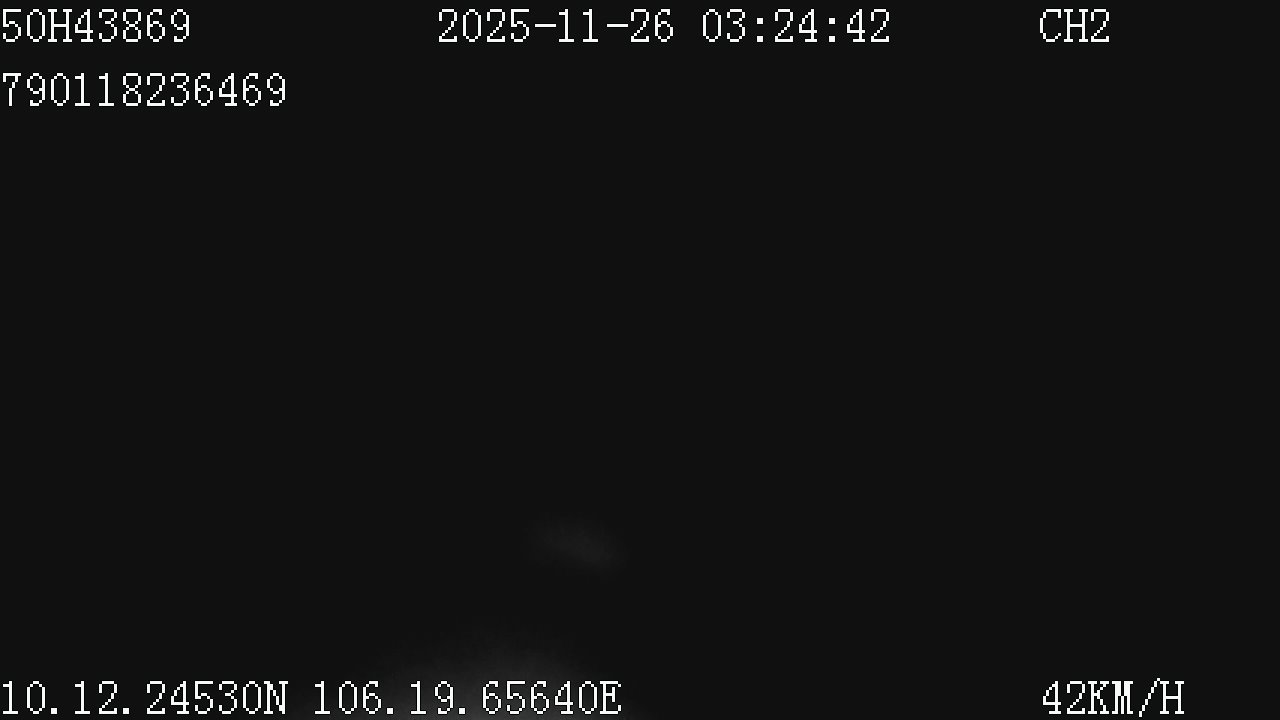The height and width of the screenshot is (720, 1280).
Task: Select the CH2 channel label
Action: click(x=1075, y=27)
